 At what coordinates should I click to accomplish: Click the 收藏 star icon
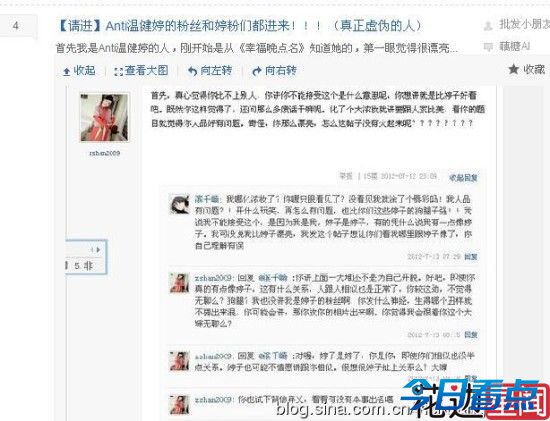click(514, 69)
